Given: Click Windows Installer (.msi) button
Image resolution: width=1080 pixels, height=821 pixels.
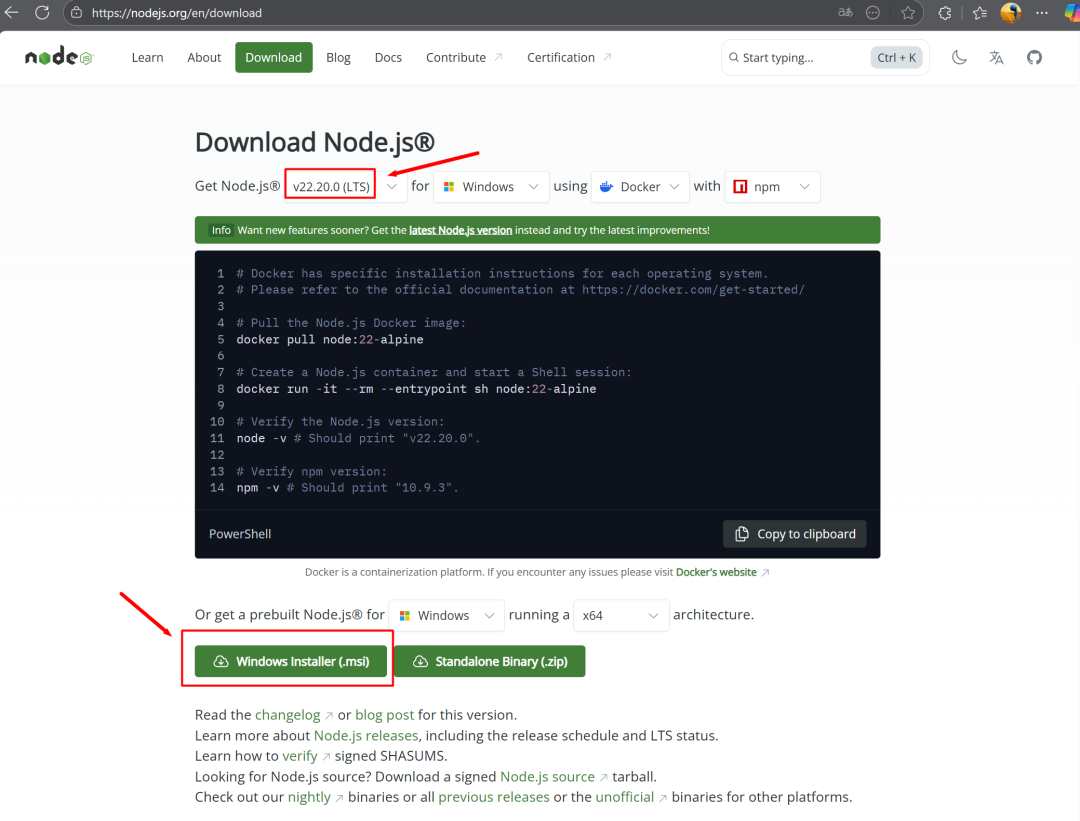Looking at the screenshot, I should click(291, 661).
